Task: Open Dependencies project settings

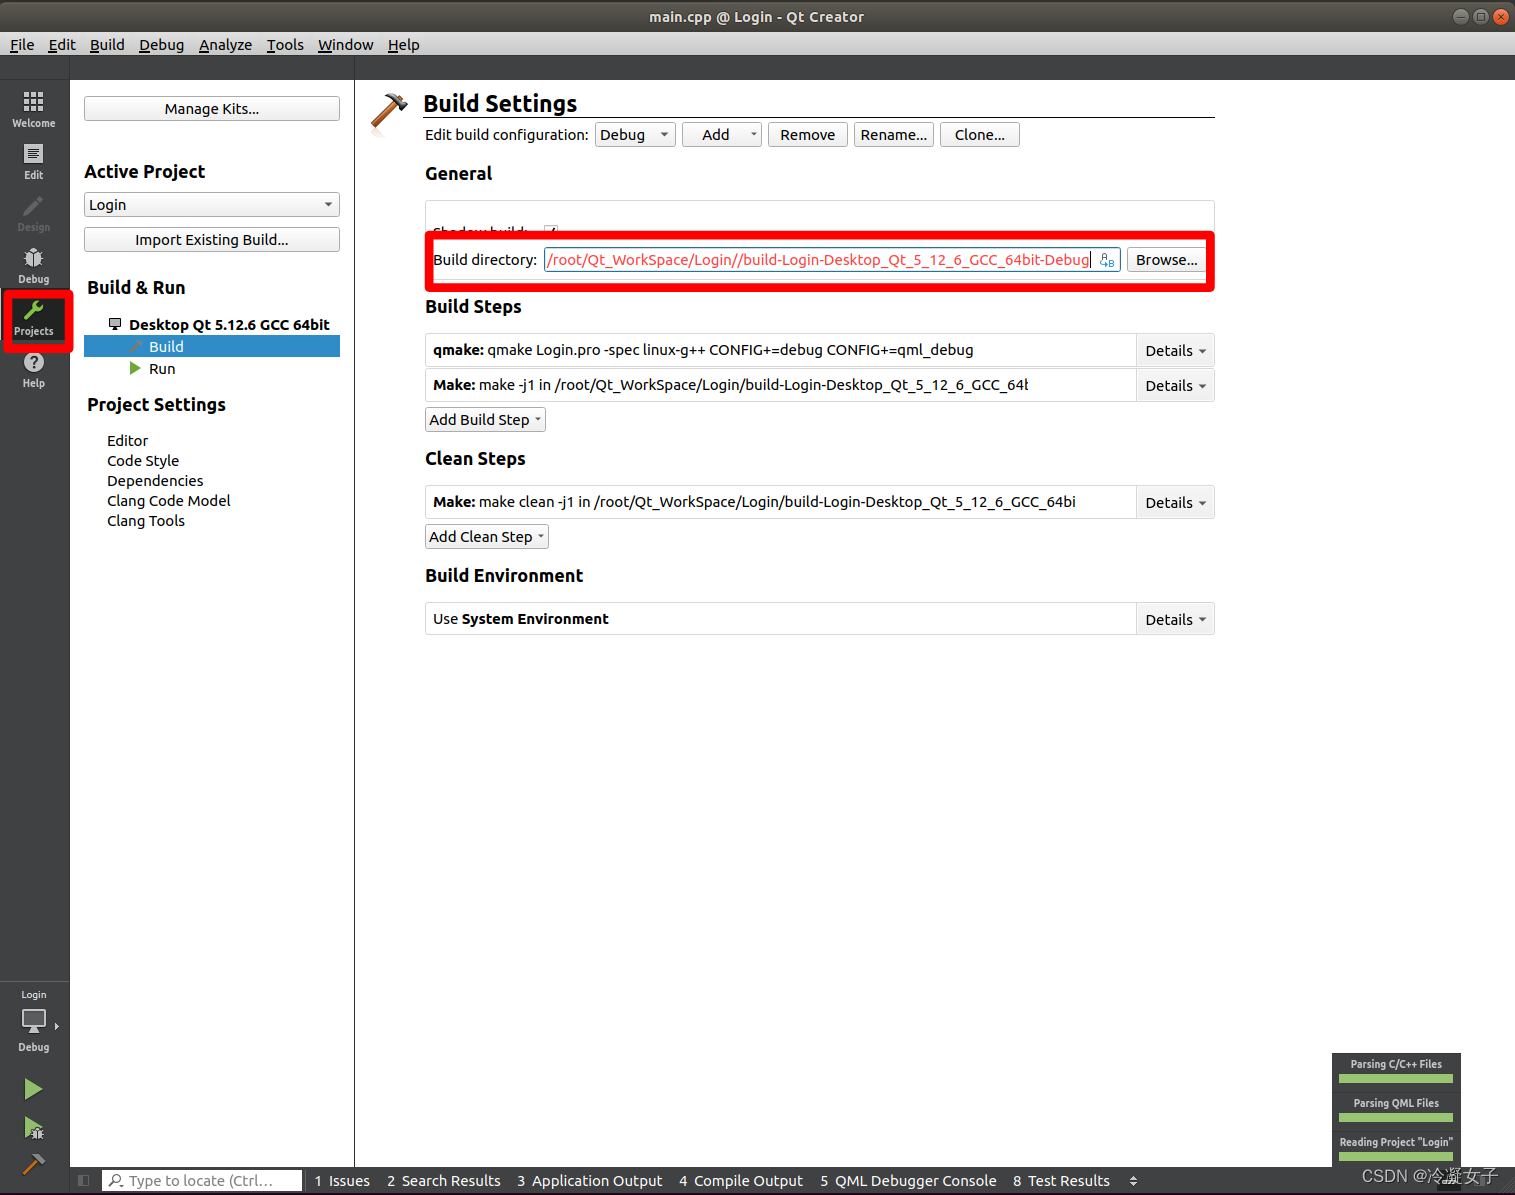Action: 155,481
